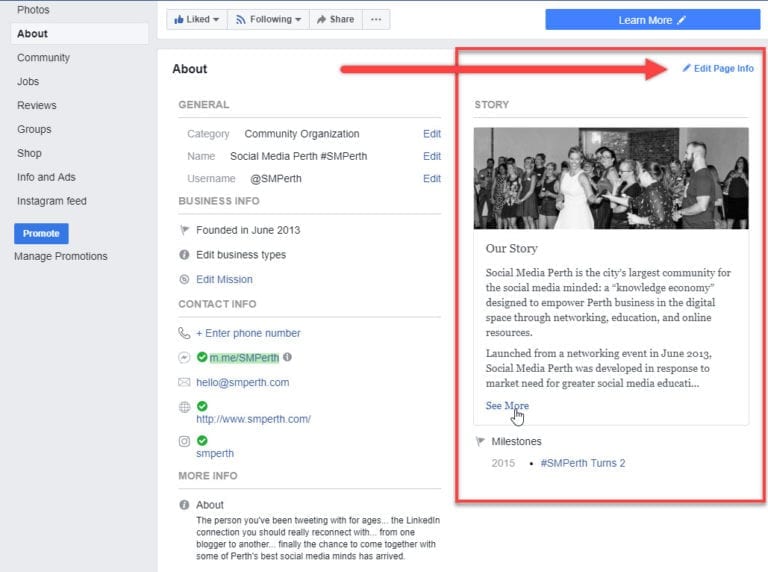Click the hello@smperth.com email link

pos(242,382)
